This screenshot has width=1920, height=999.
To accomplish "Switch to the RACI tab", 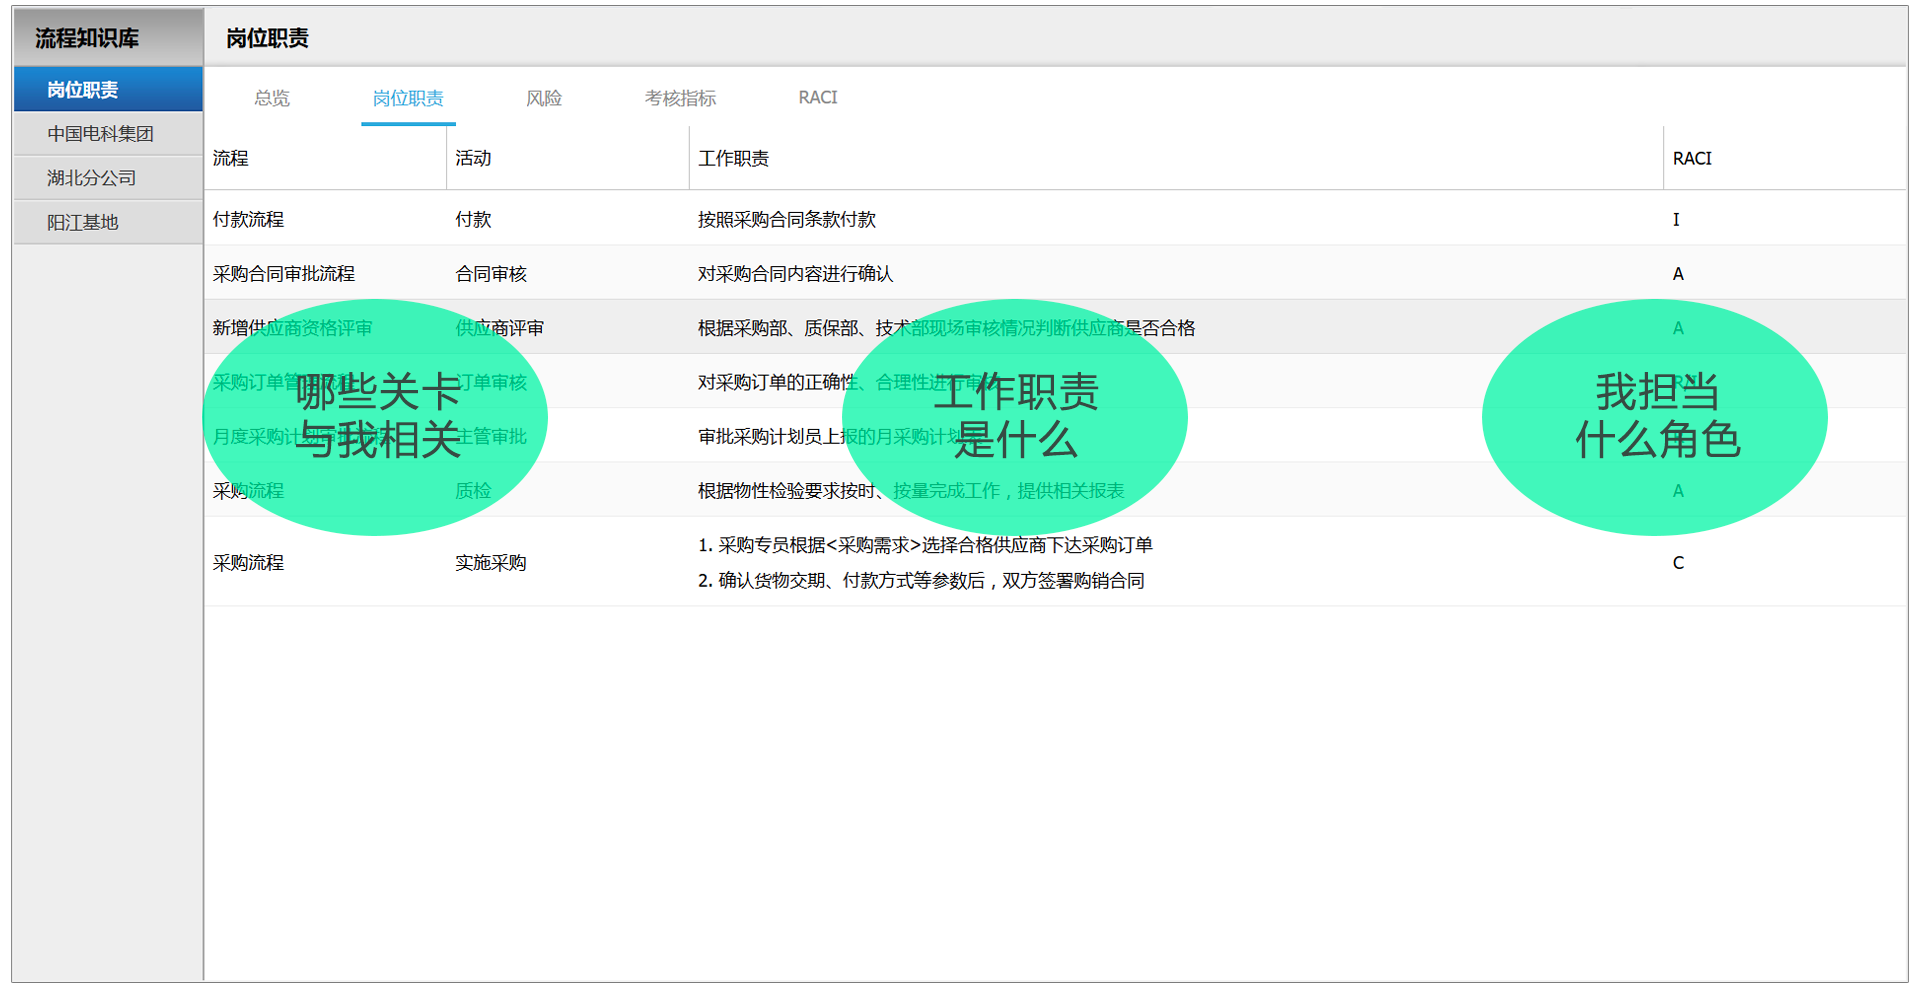I will tap(818, 98).
